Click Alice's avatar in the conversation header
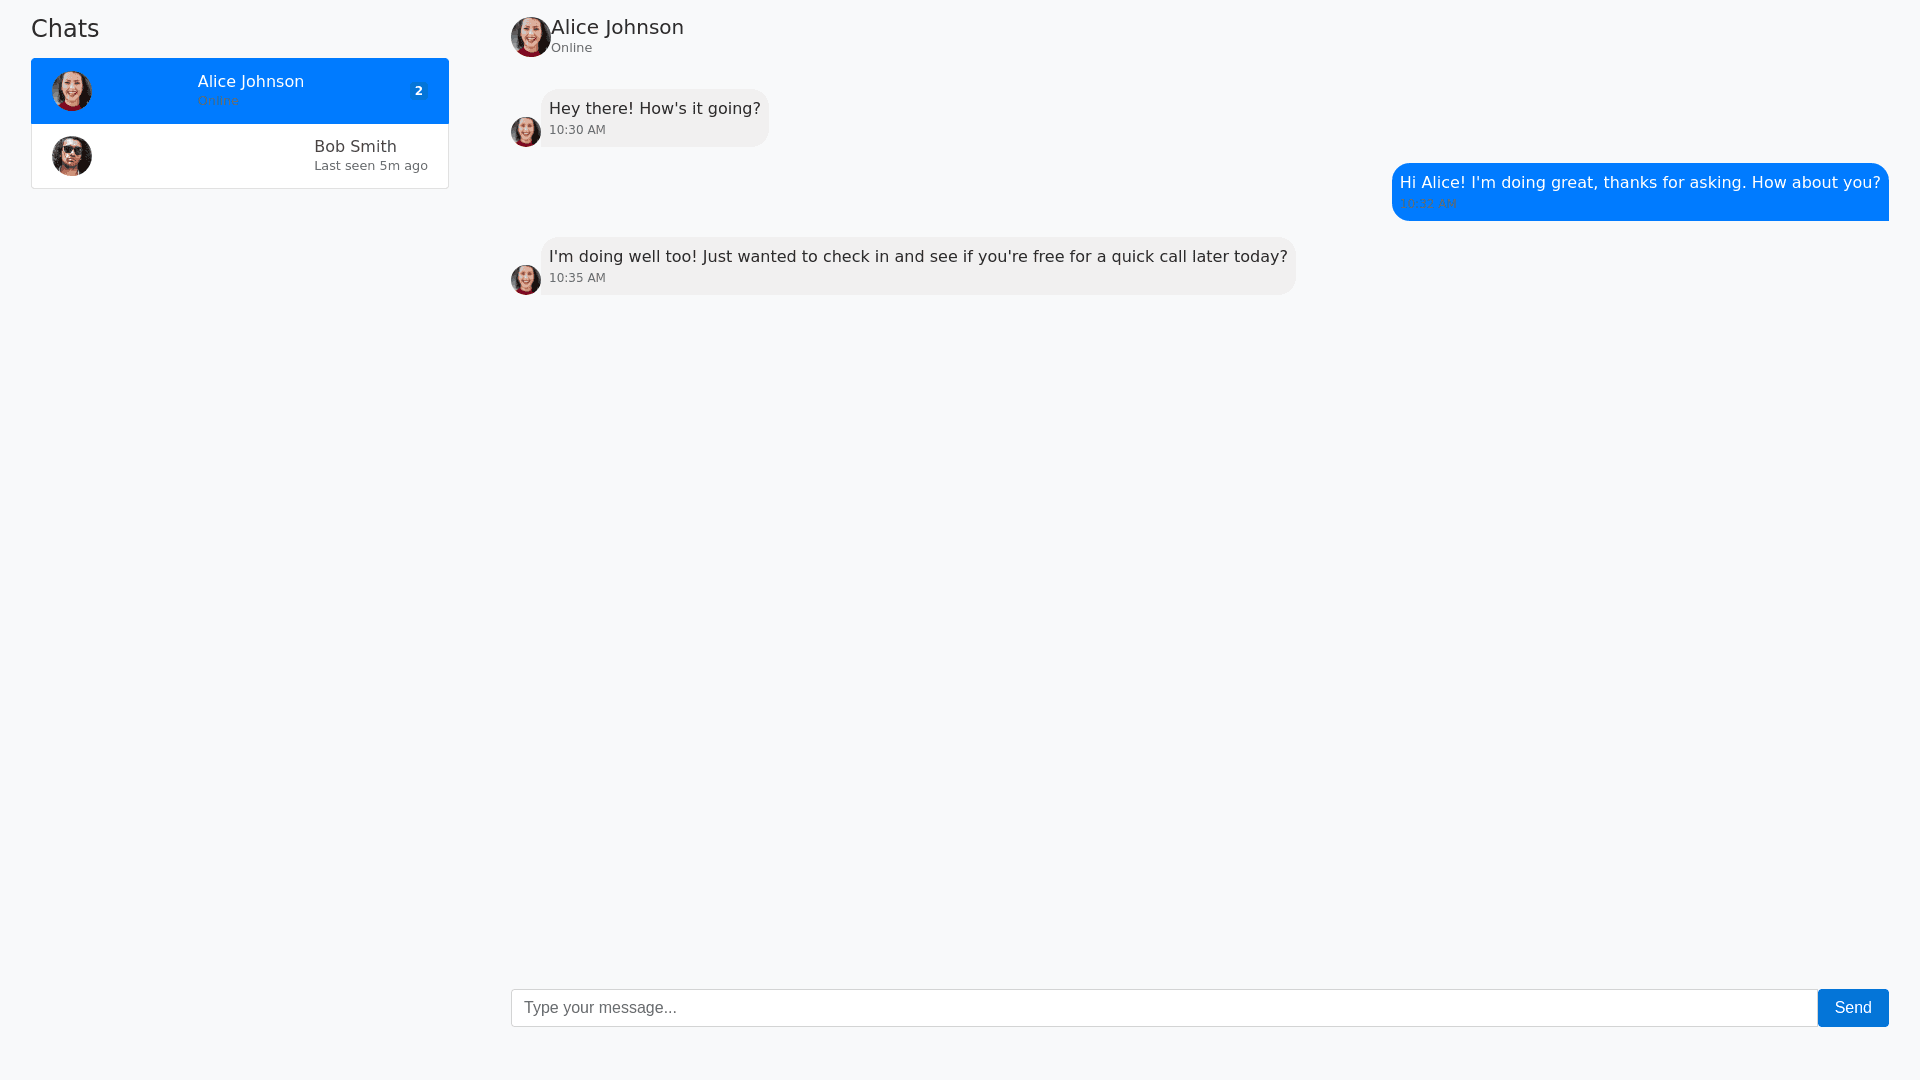The image size is (1920, 1080). tap(530, 37)
